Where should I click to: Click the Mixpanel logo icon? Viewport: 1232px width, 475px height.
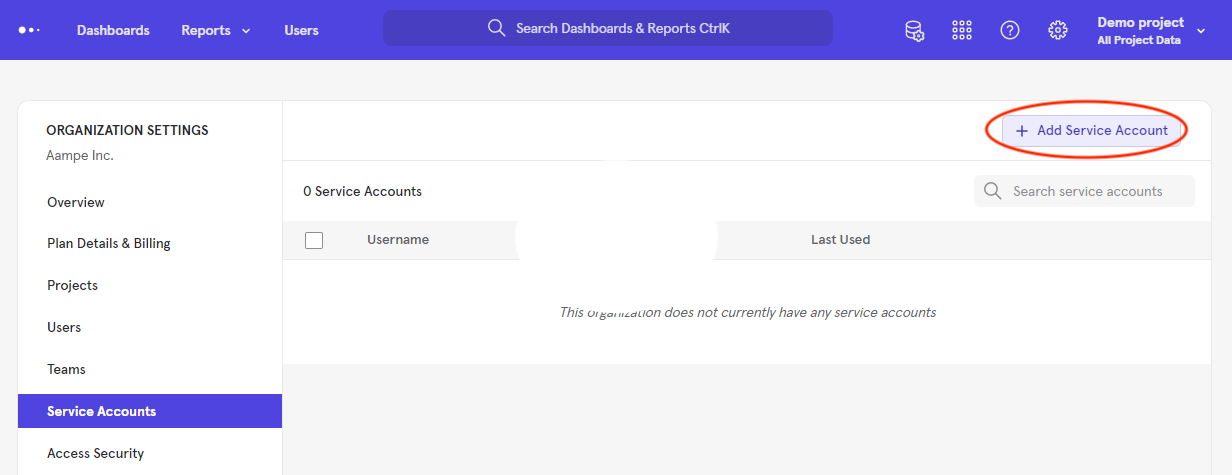[29, 30]
